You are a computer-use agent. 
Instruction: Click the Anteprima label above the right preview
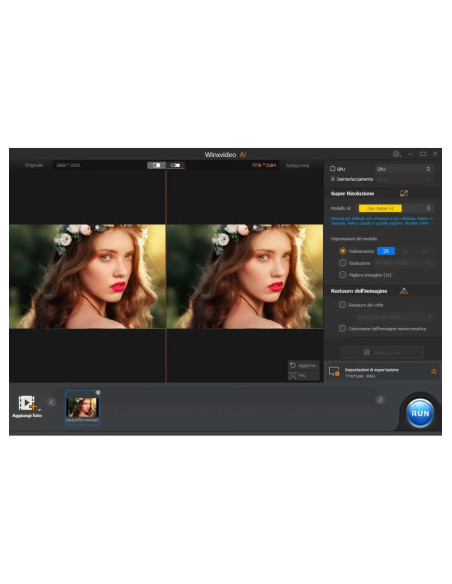(297, 165)
